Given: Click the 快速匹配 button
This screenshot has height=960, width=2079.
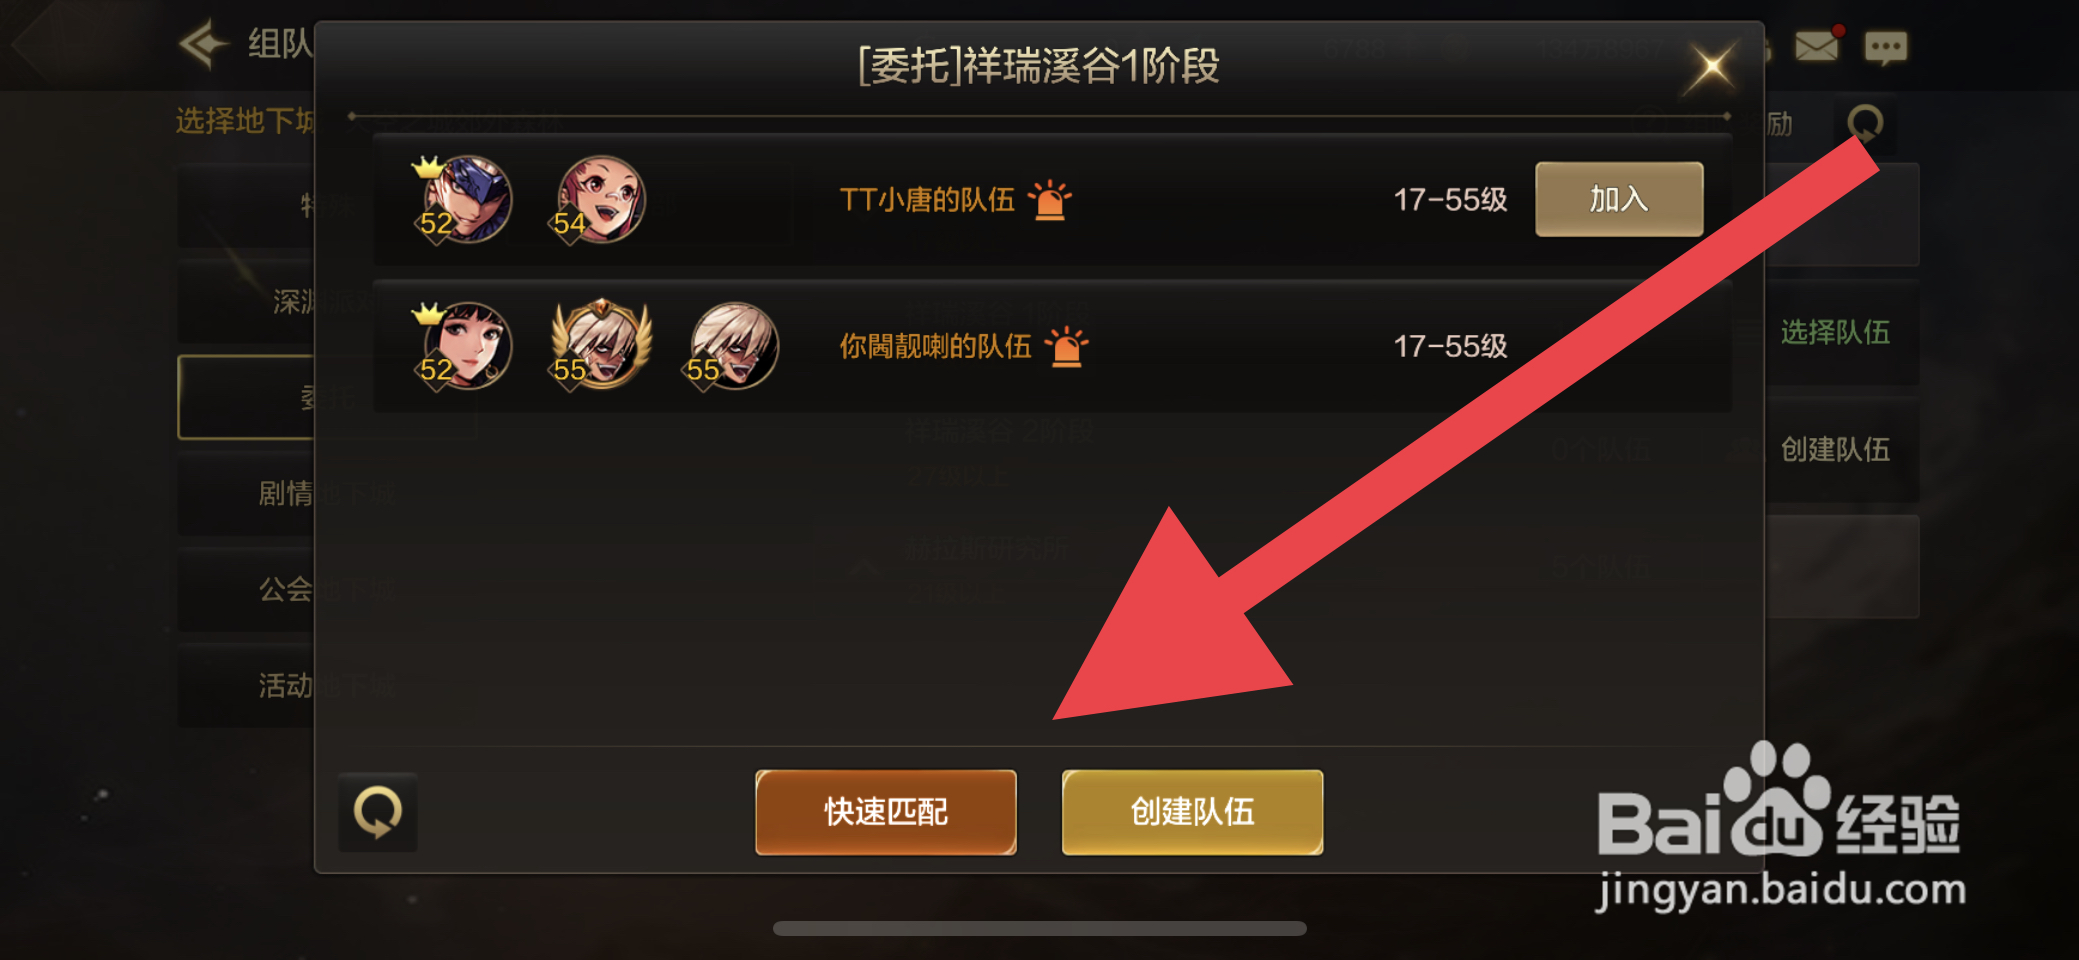Looking at the screenshot, I should pyautogui.click(x=886, y=812).
